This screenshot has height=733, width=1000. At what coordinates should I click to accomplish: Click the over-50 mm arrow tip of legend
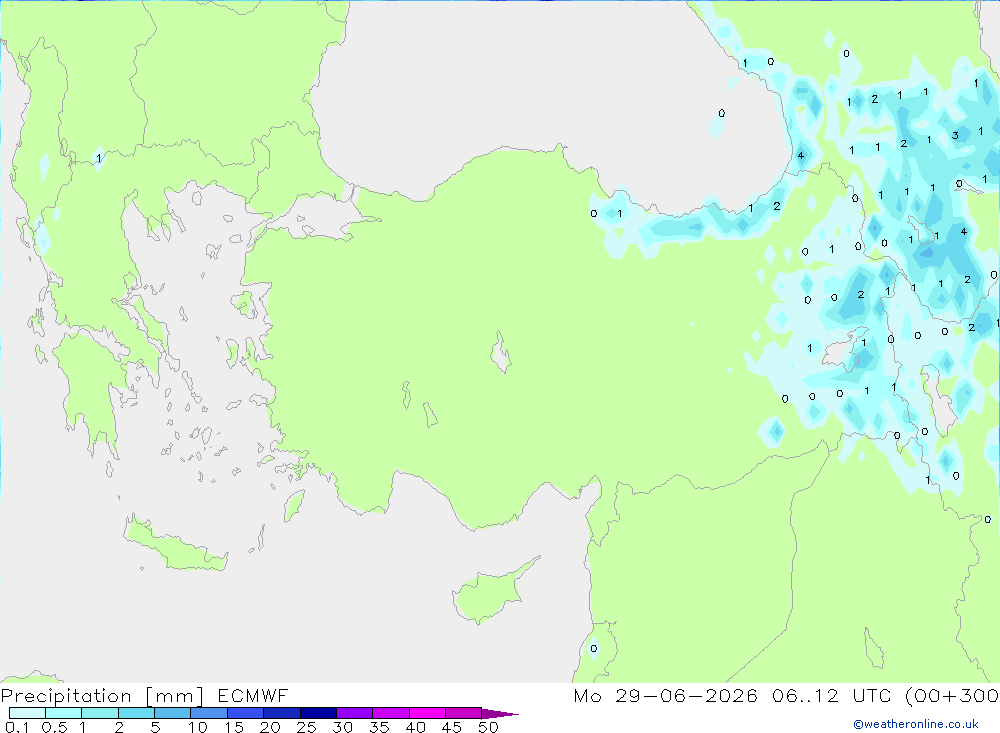[x=500, y=714]
